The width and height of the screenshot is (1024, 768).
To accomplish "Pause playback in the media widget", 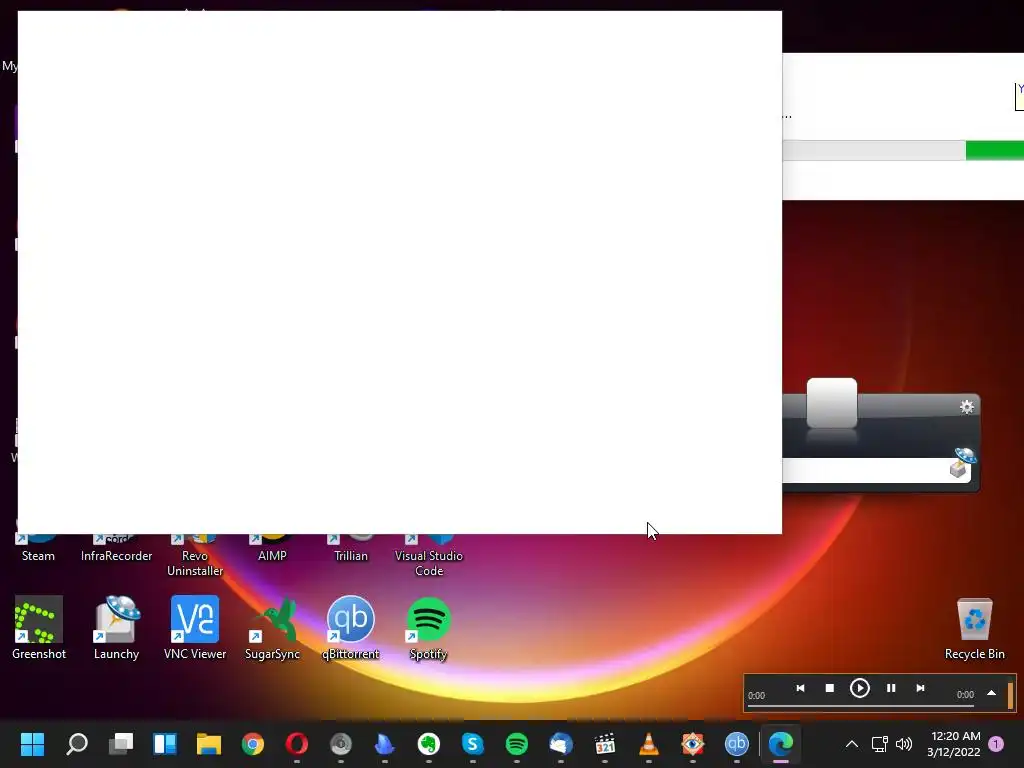I will [x=891, y=688].
